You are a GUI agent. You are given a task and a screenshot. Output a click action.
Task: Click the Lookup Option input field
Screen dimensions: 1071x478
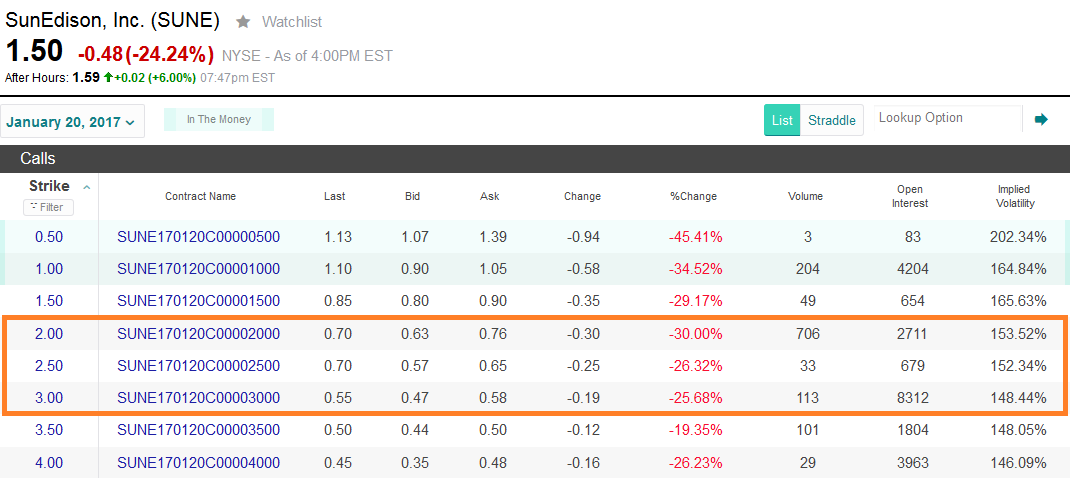coord(948,118)
